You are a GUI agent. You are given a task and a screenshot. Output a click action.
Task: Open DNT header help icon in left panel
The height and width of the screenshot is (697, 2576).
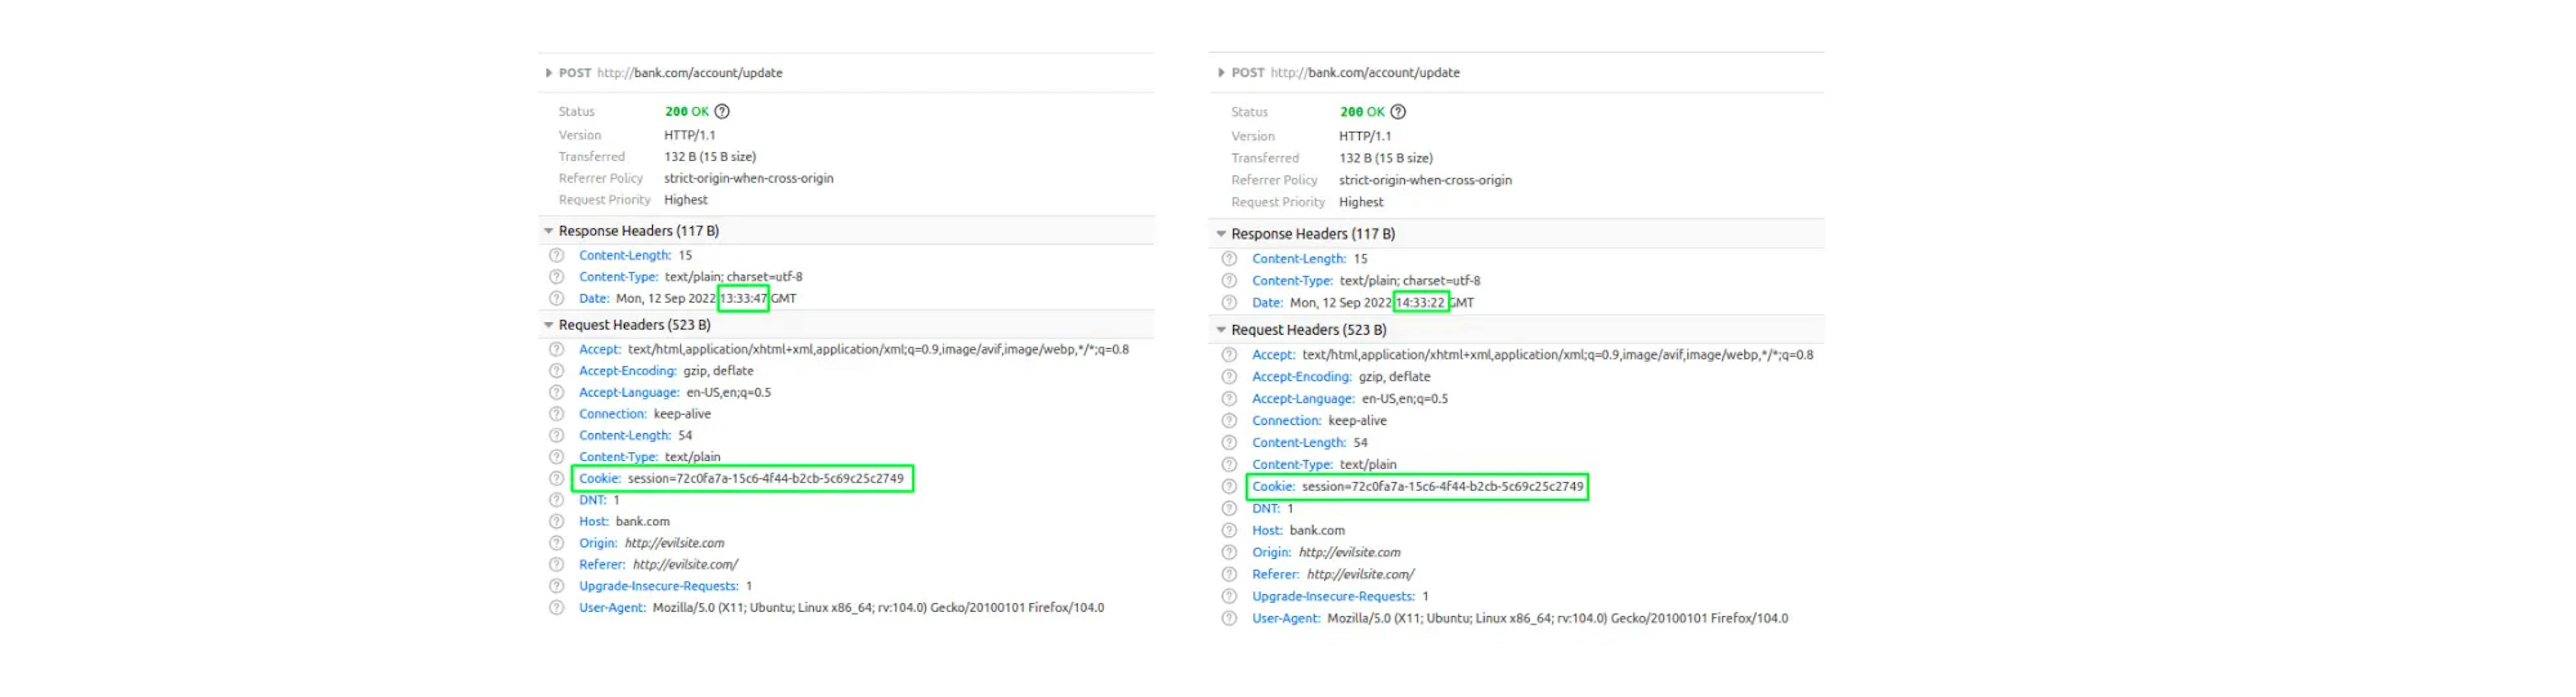[x=557, y=500]
